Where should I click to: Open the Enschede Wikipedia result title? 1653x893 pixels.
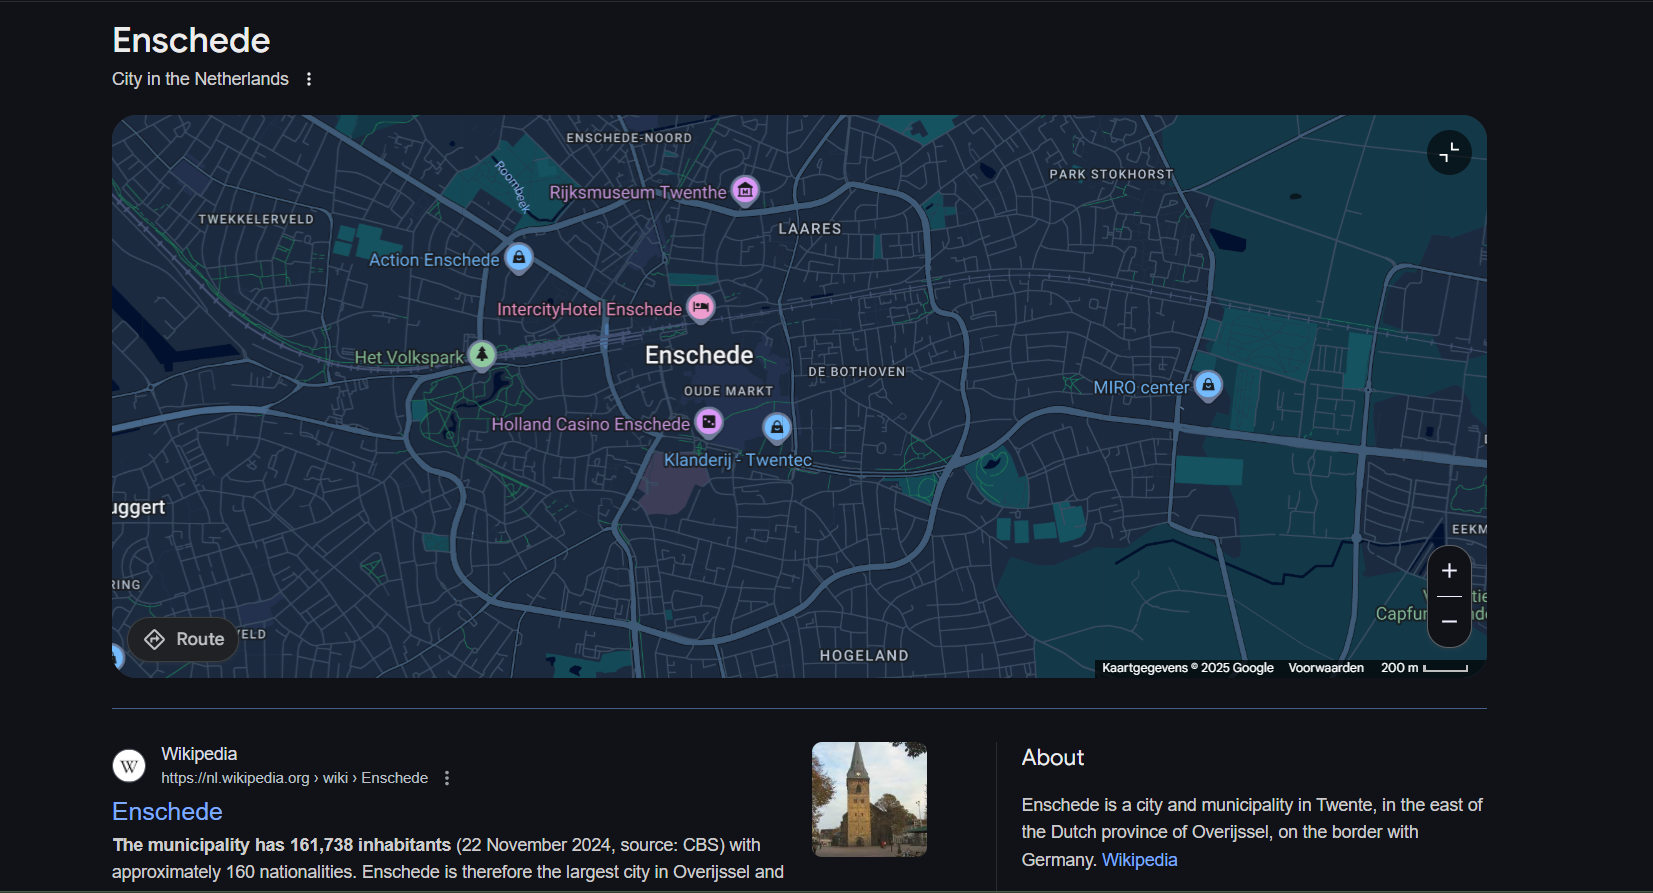pos(167,811)
